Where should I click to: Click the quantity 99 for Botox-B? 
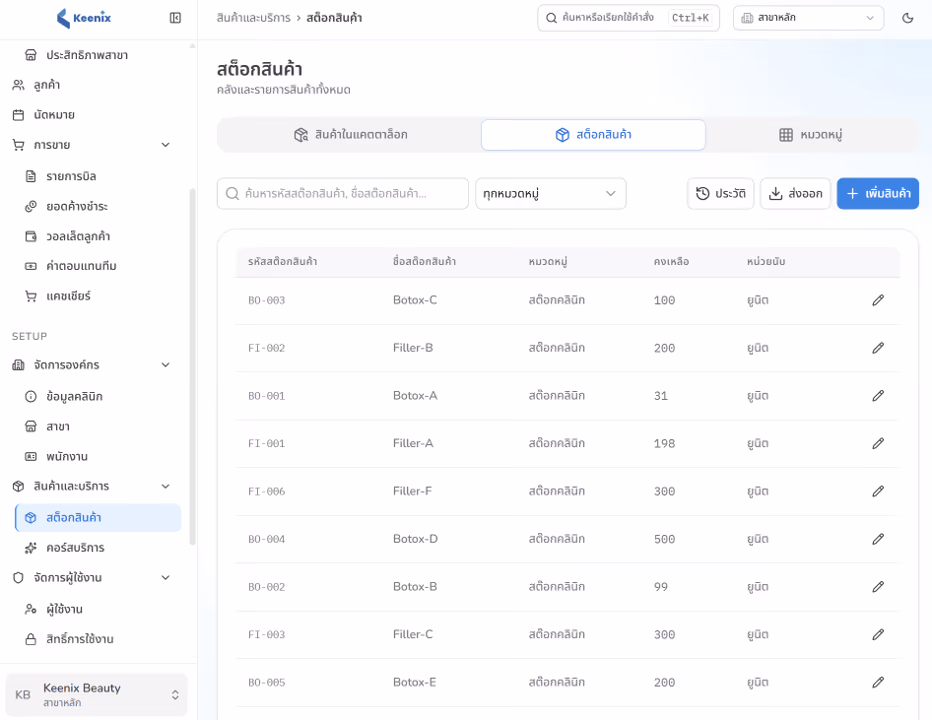[x=661, y=587]
